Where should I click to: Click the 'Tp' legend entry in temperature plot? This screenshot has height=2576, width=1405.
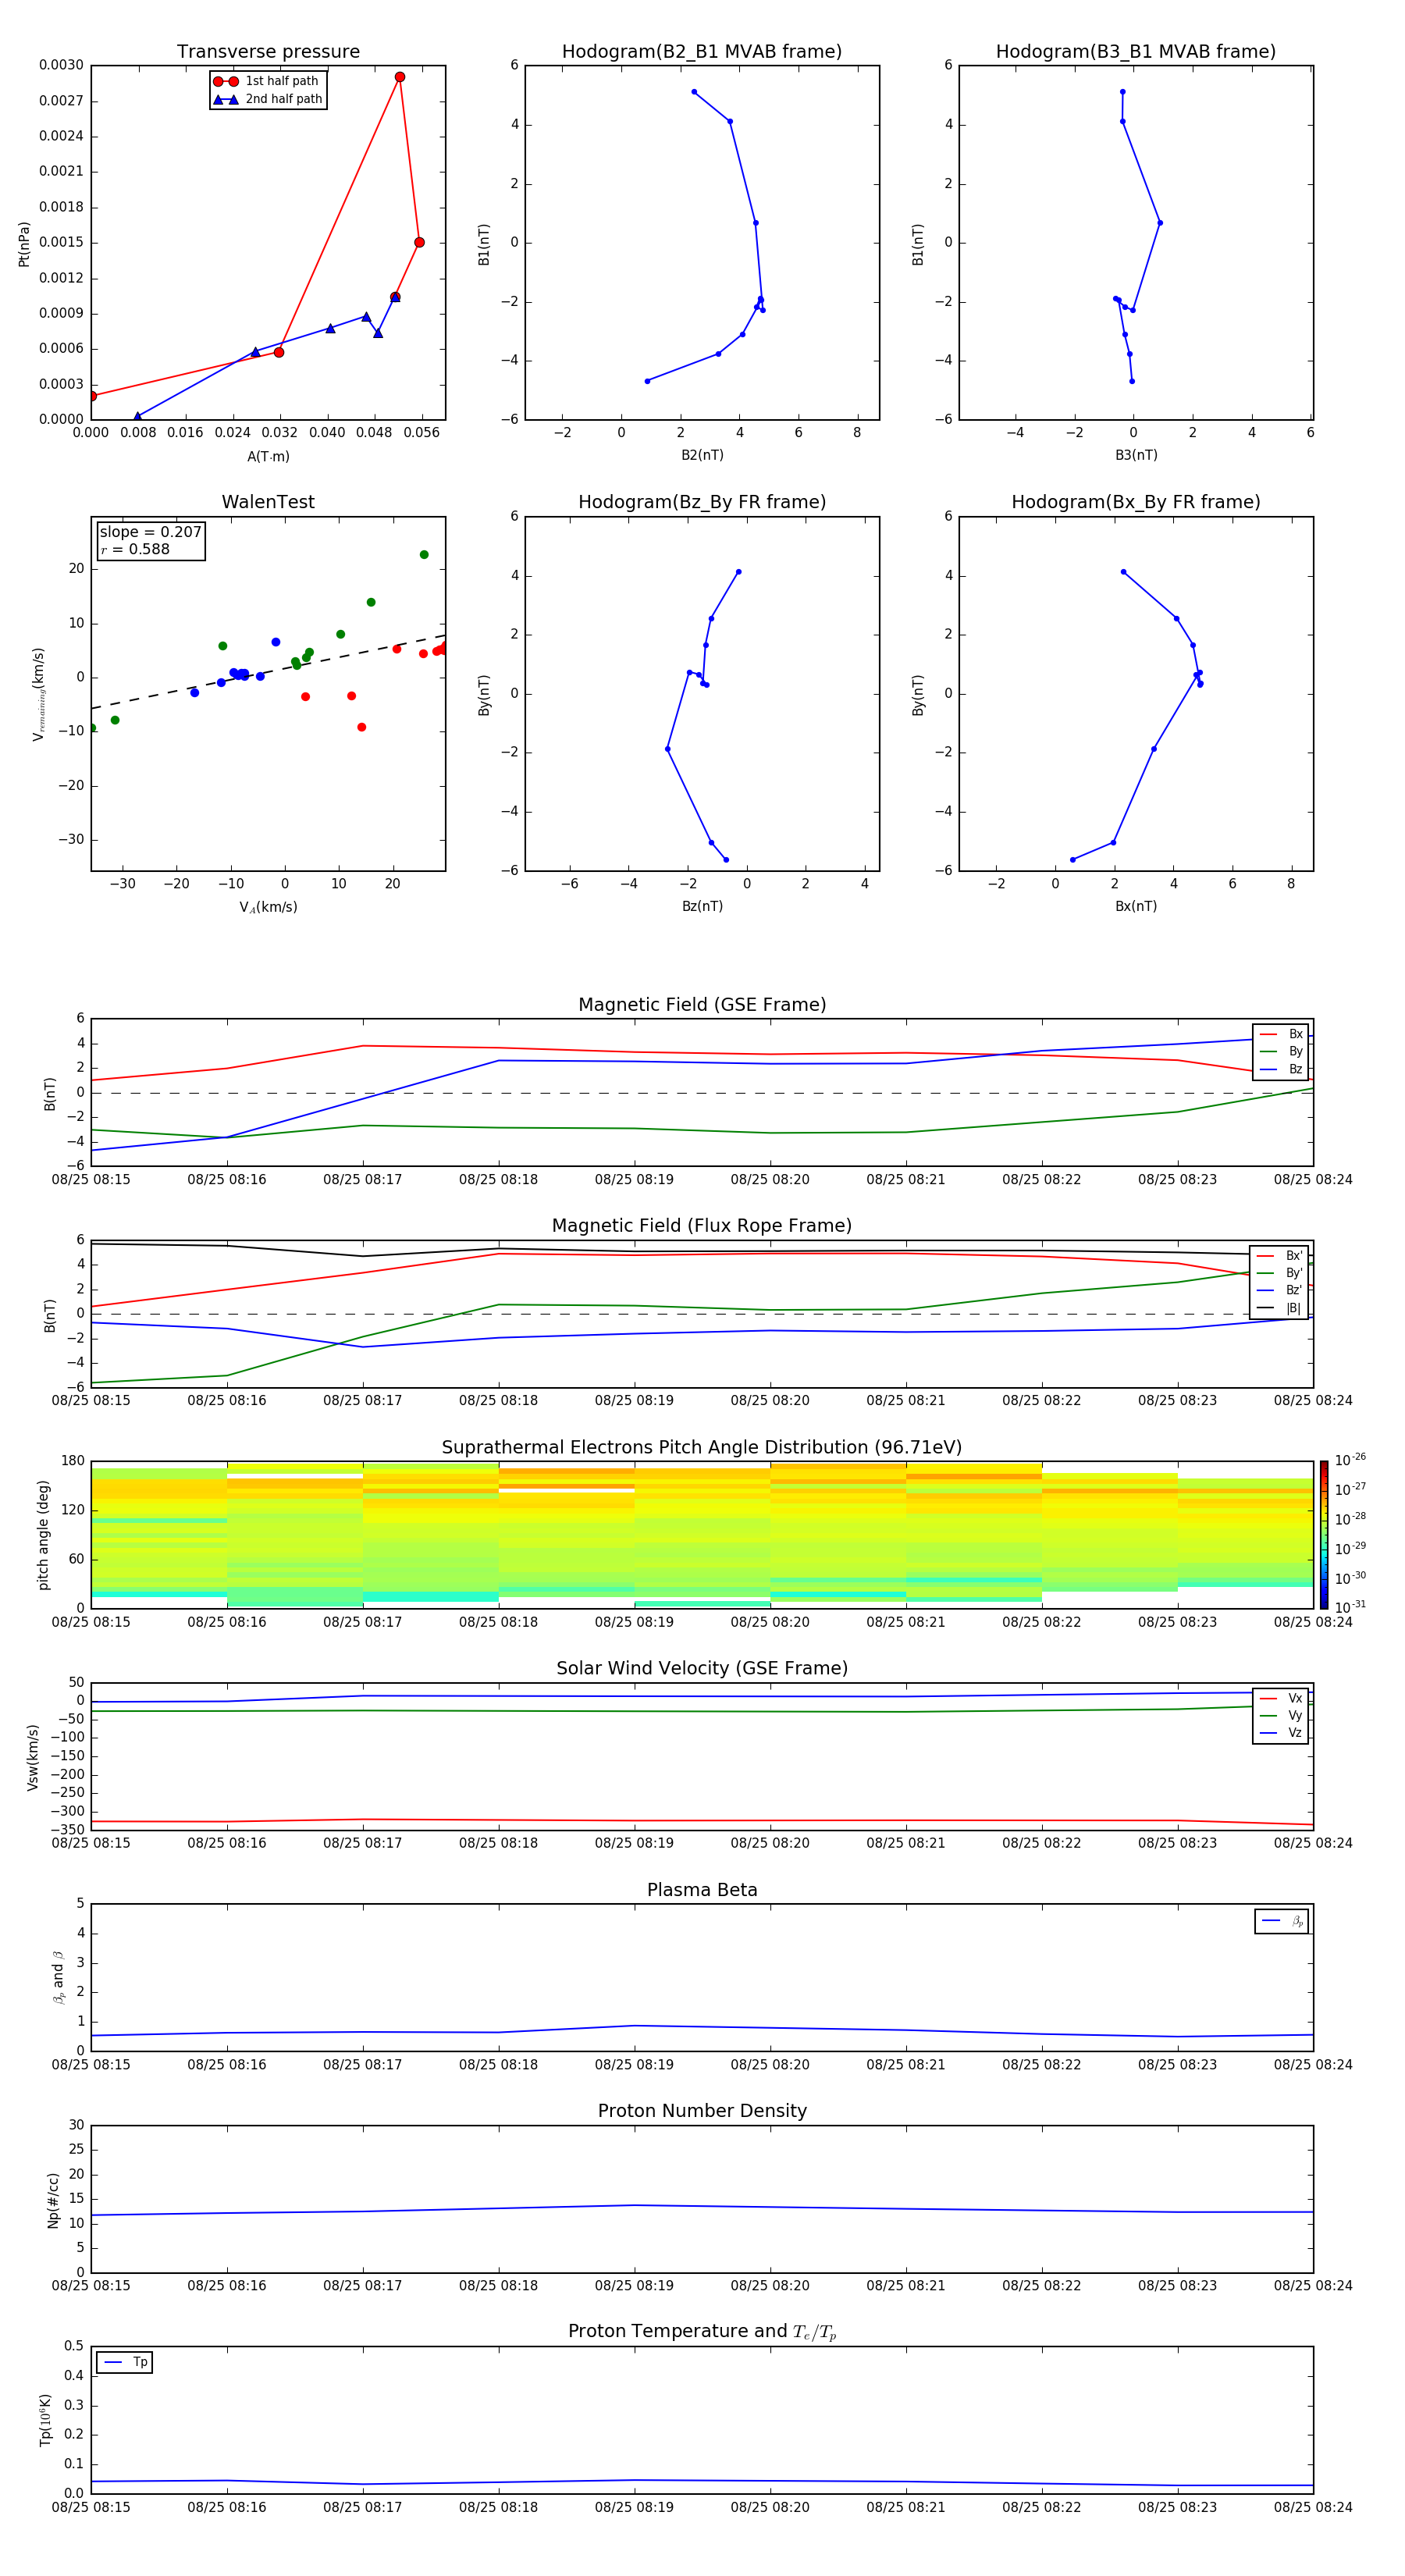tap(125, 2363)
